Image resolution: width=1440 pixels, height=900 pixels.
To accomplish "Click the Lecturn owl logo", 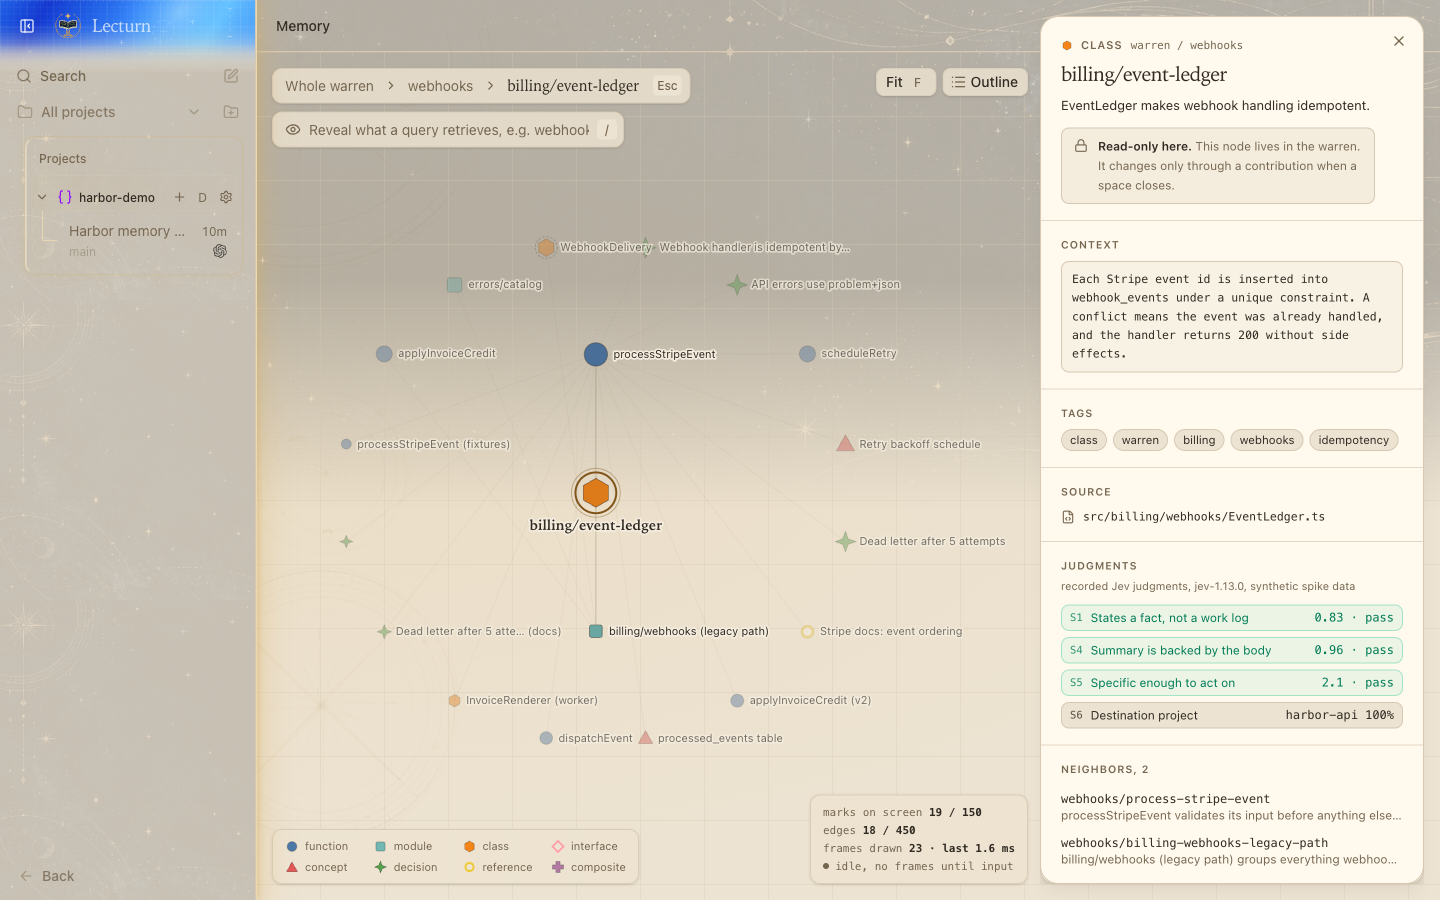I will pos(68,26).
